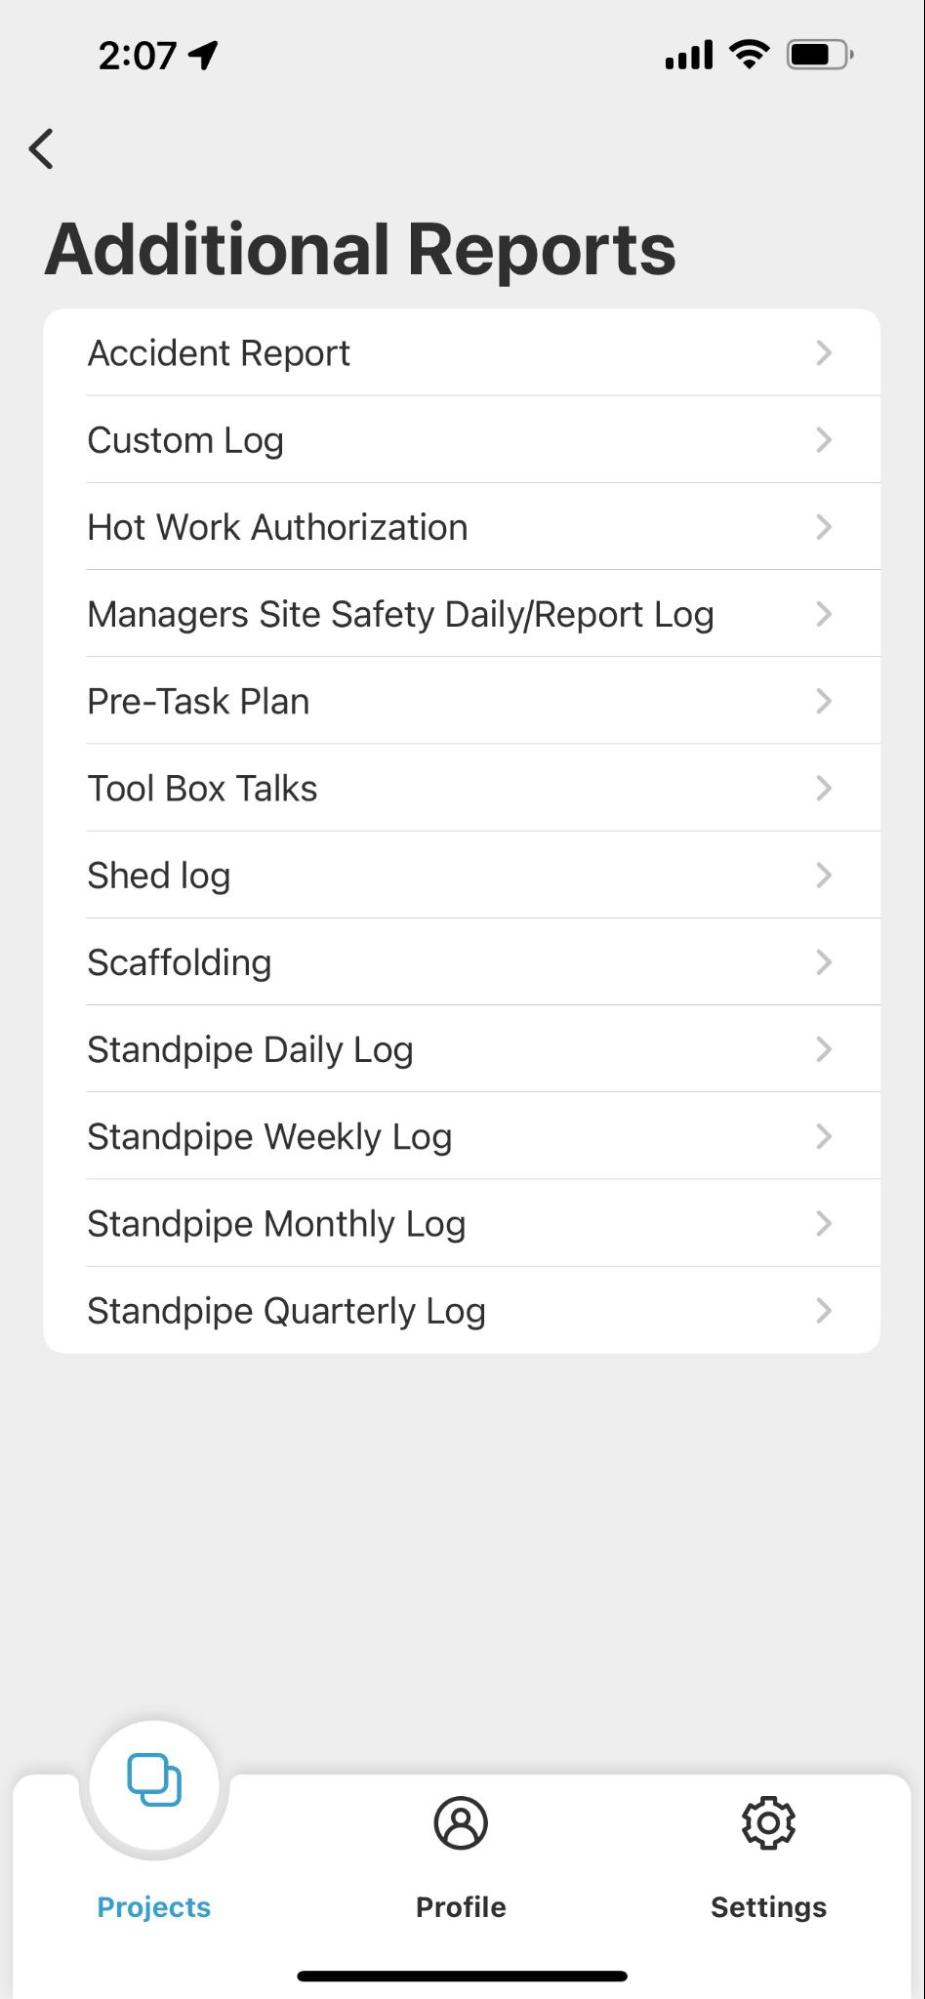
Task: Tap the cellular signal bars icon
Action: pos(689,55)
